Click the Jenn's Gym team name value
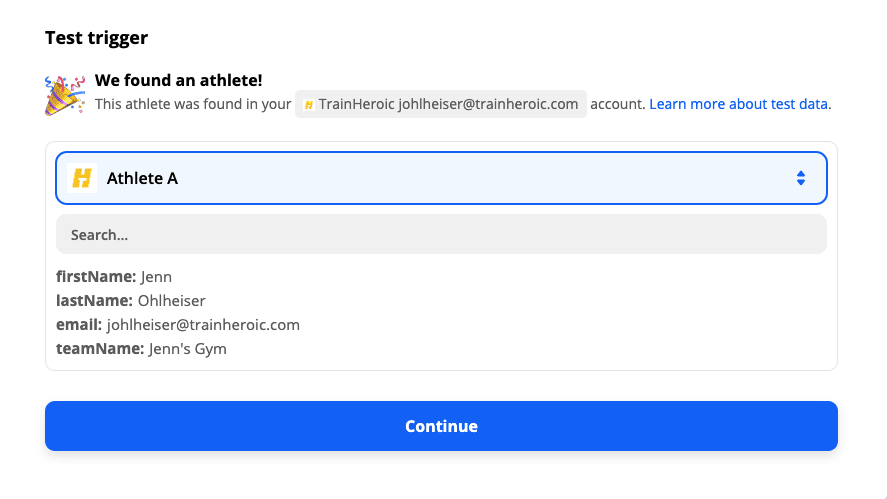This screenshot has width=887, height=499. coord(188,349)
